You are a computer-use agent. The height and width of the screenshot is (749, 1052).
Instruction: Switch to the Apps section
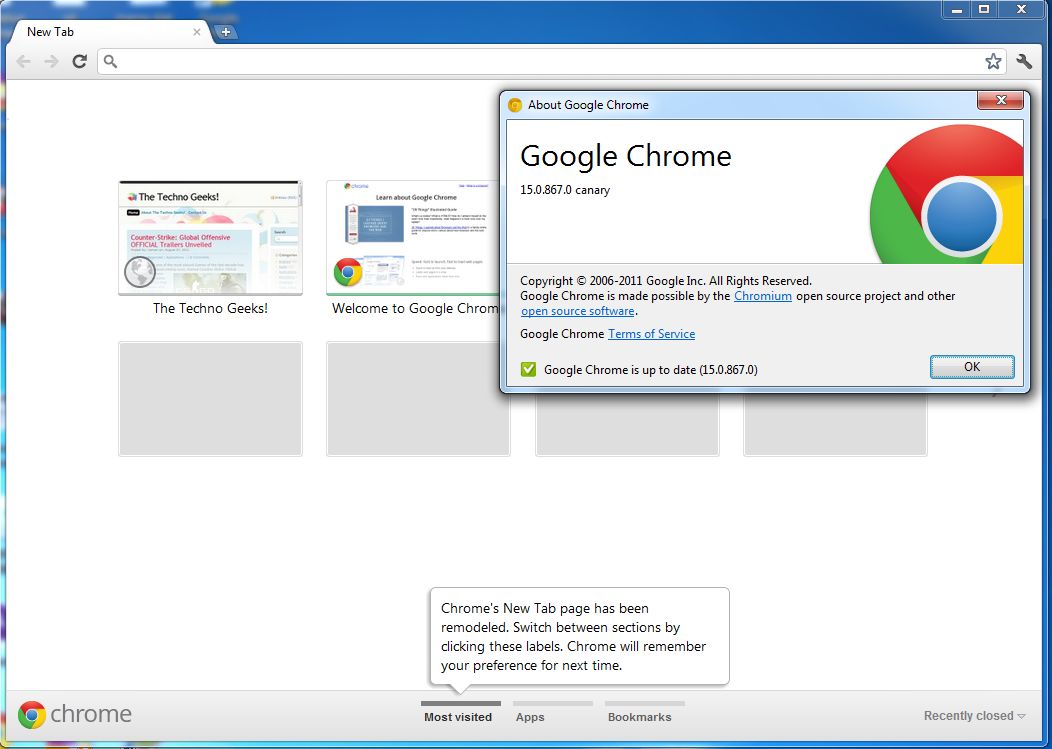530,717
